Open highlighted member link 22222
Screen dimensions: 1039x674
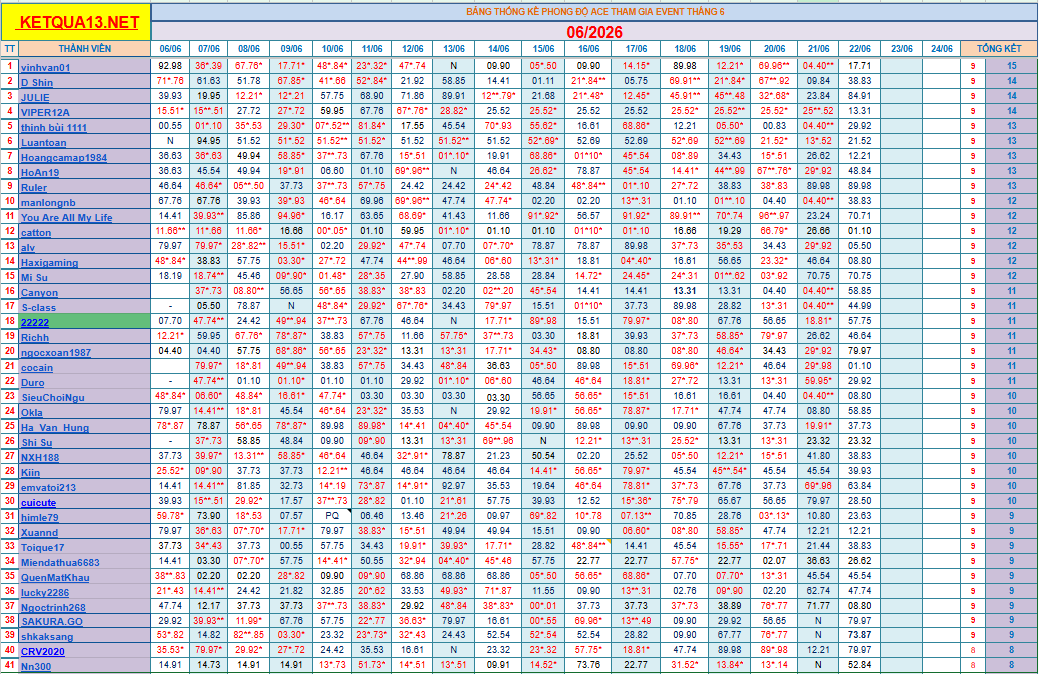tap(34, 323)
